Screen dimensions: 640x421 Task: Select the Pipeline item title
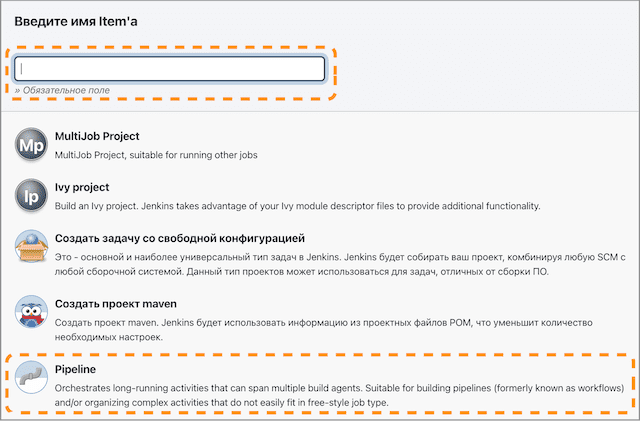pos(75,369)
